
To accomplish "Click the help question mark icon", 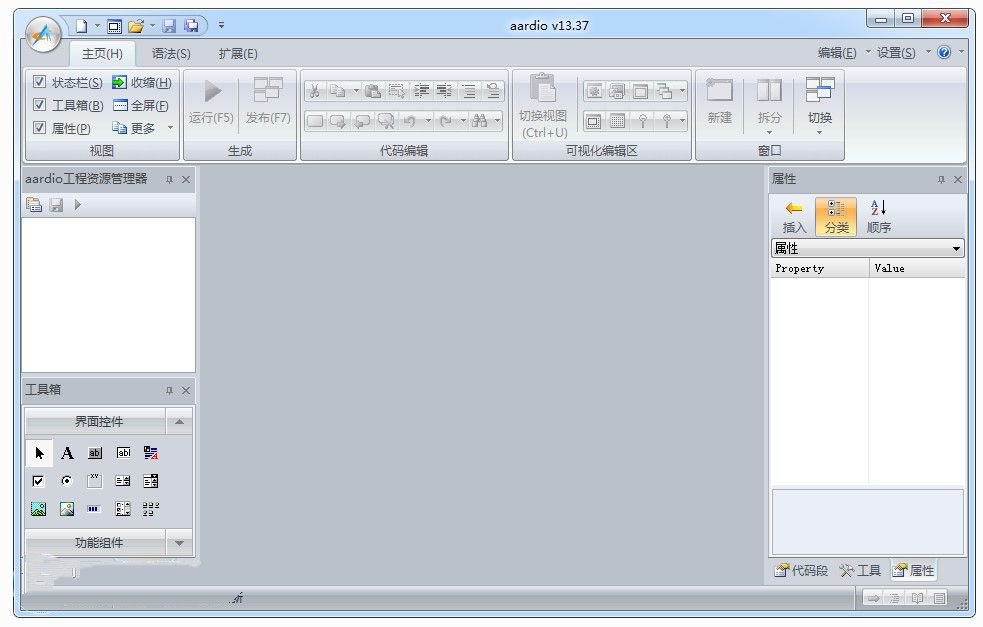I will 944,53.
